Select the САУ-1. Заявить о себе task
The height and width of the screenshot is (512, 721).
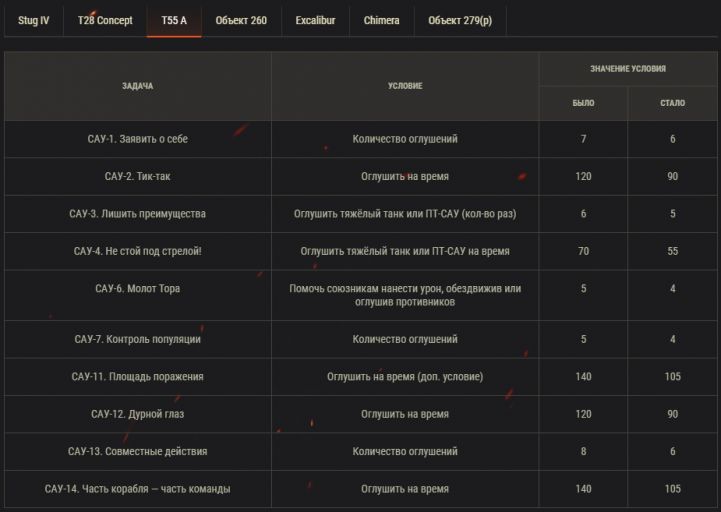pyautogui.click(x=138, y=139)
